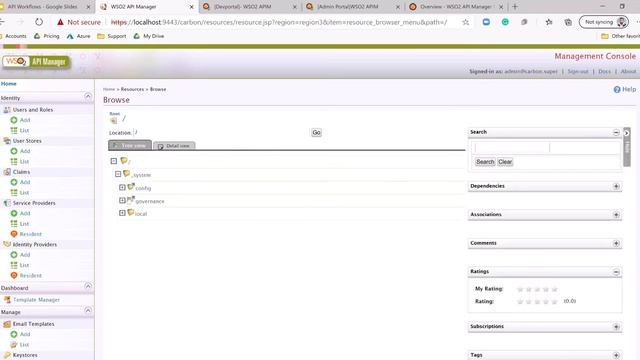640x360 pixels.
Task: Click the Search button
Action: 485,162
